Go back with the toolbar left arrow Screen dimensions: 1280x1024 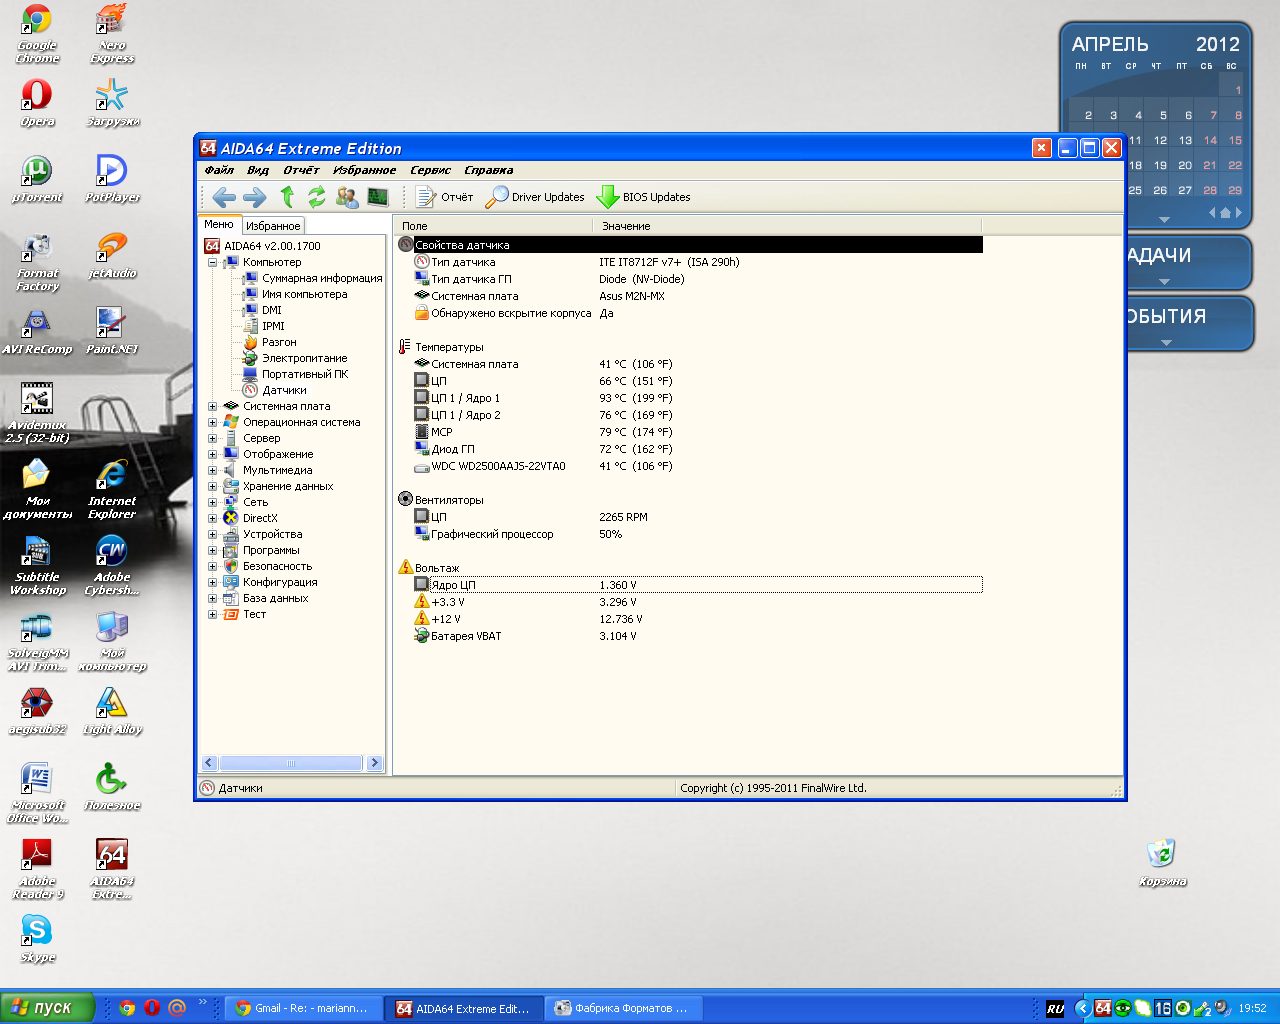224,197
